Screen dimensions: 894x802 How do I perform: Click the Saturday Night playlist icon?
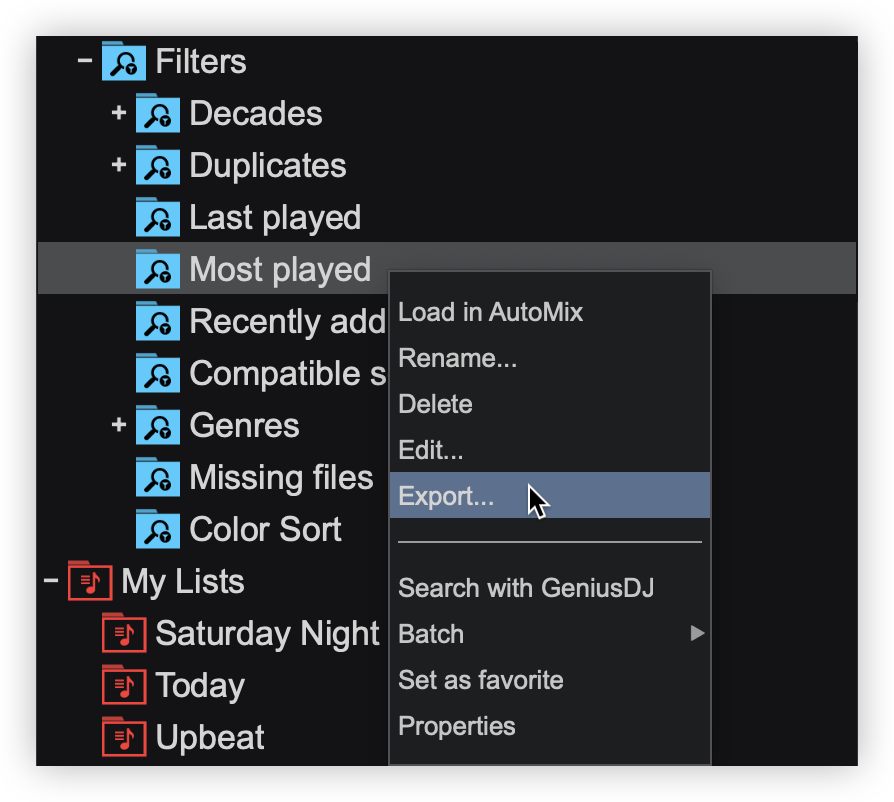124,634
